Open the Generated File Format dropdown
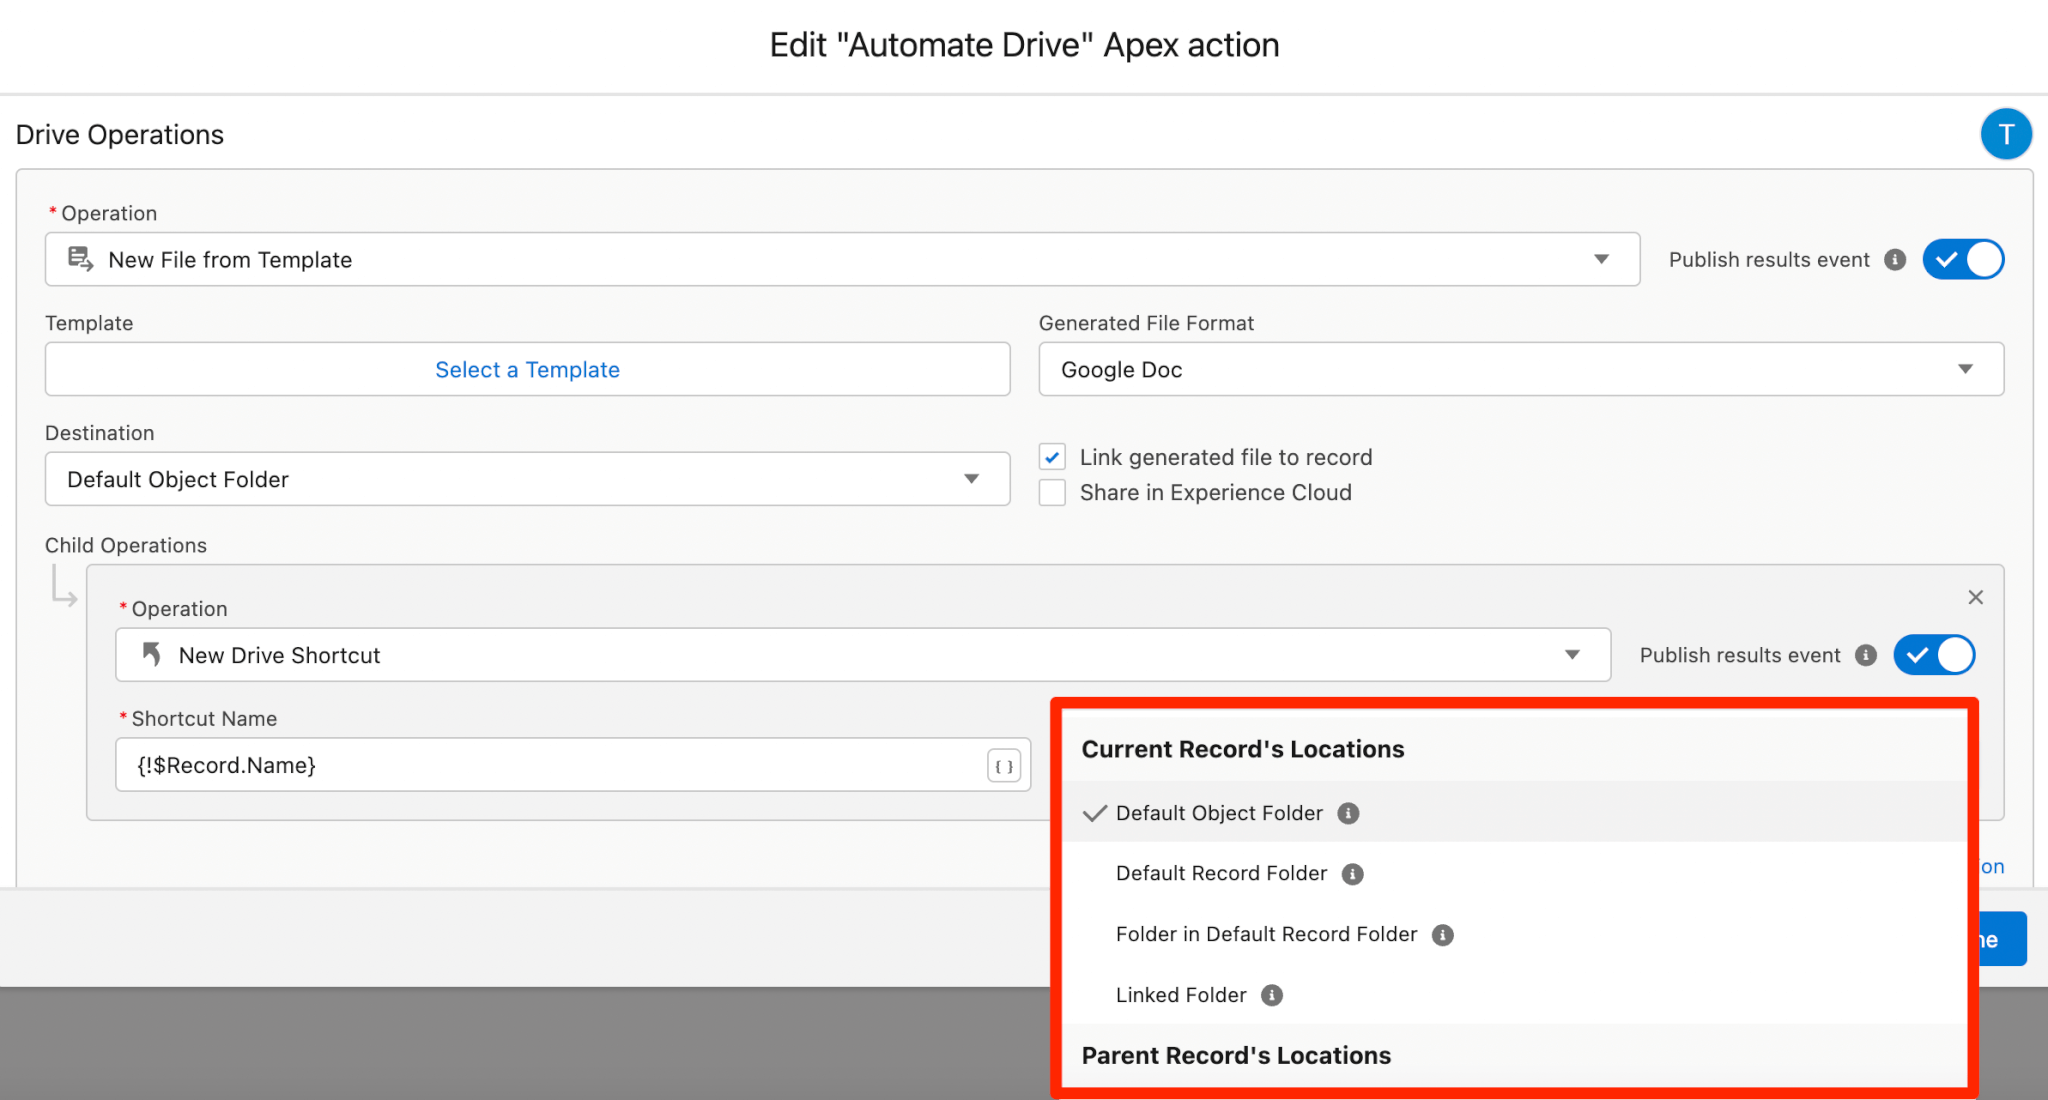 point(1521,369)
